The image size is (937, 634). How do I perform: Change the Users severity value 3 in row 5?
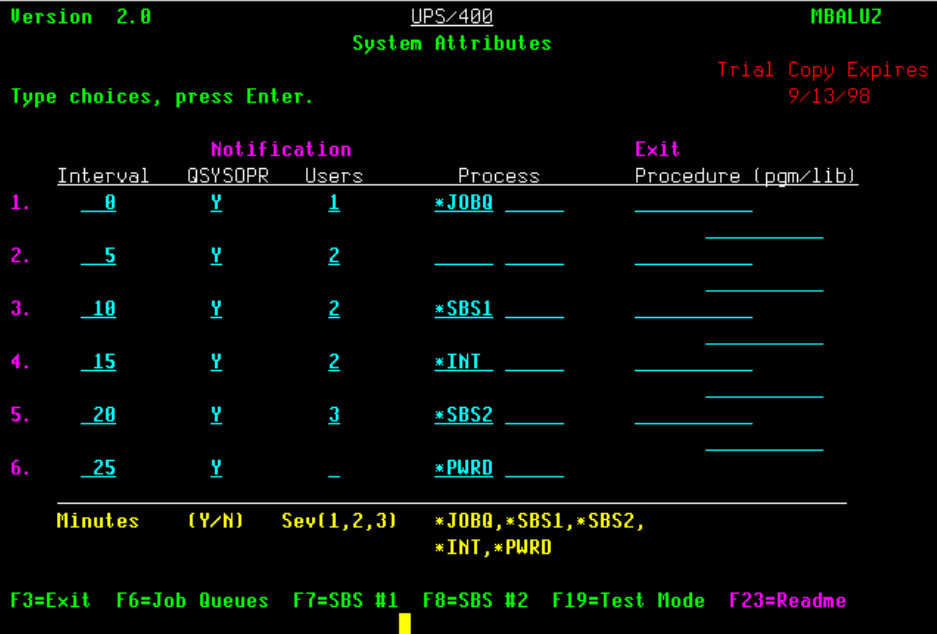[334, 415]
